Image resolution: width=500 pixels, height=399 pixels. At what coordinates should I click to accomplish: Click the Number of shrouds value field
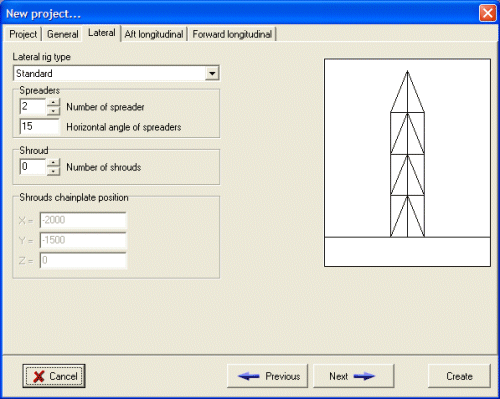33,167
